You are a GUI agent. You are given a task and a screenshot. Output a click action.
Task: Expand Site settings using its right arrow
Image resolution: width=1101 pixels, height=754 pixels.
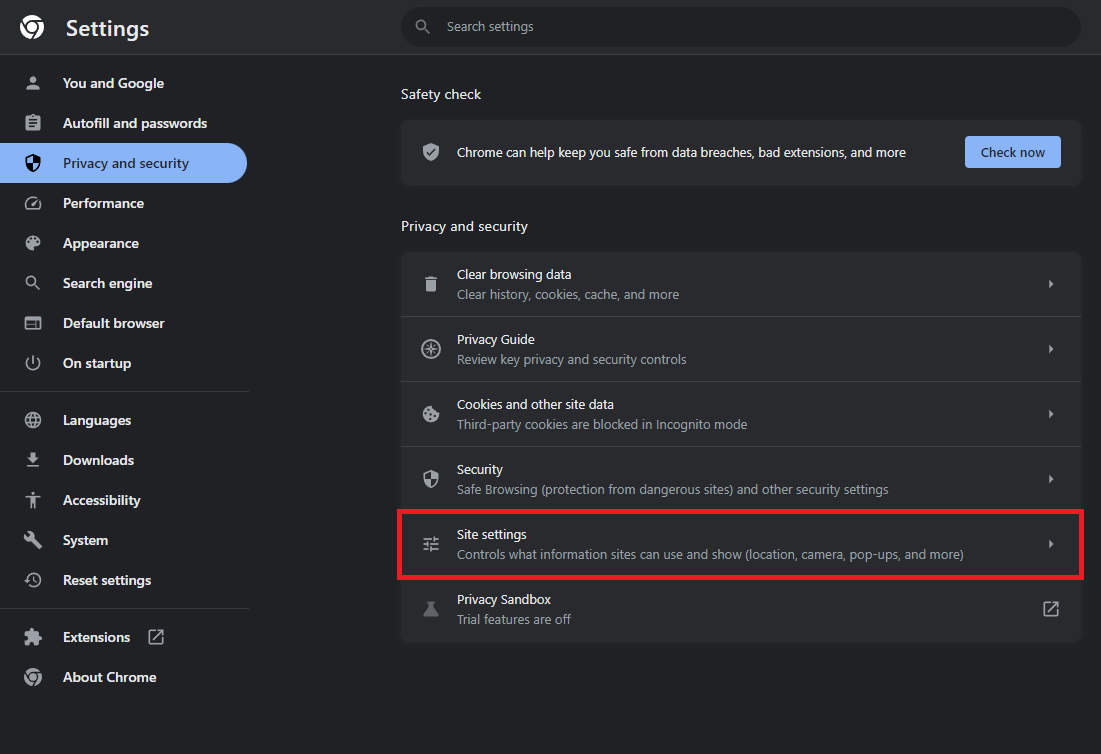click(x=1050, y=544)
